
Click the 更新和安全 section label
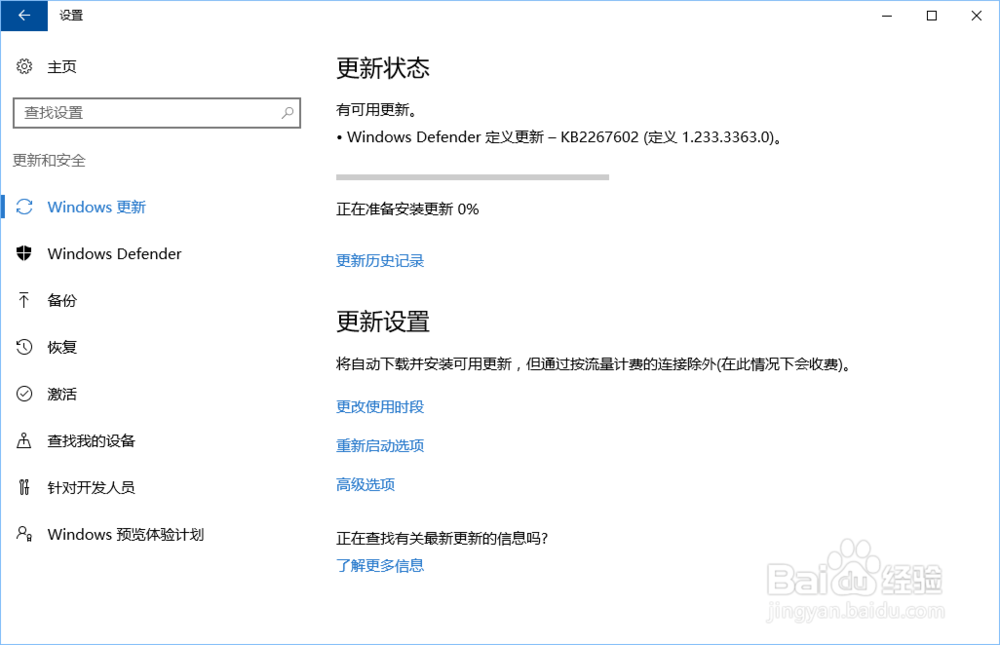[x=49, y=160]
